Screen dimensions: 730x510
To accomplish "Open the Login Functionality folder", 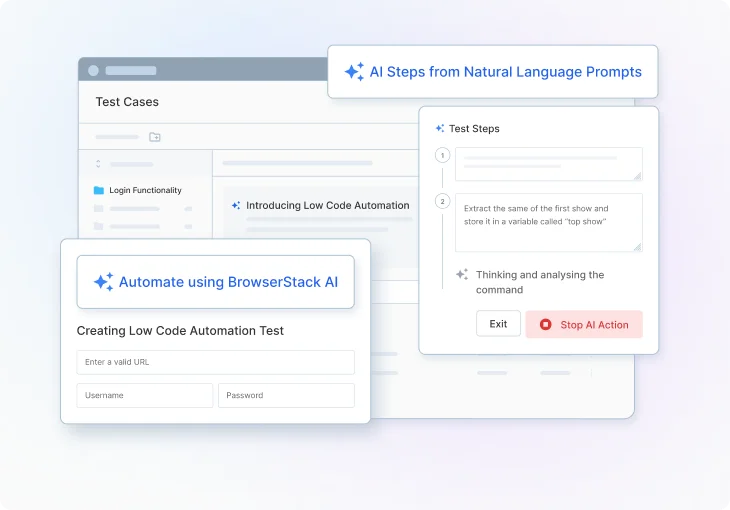I will pos(138,190).
